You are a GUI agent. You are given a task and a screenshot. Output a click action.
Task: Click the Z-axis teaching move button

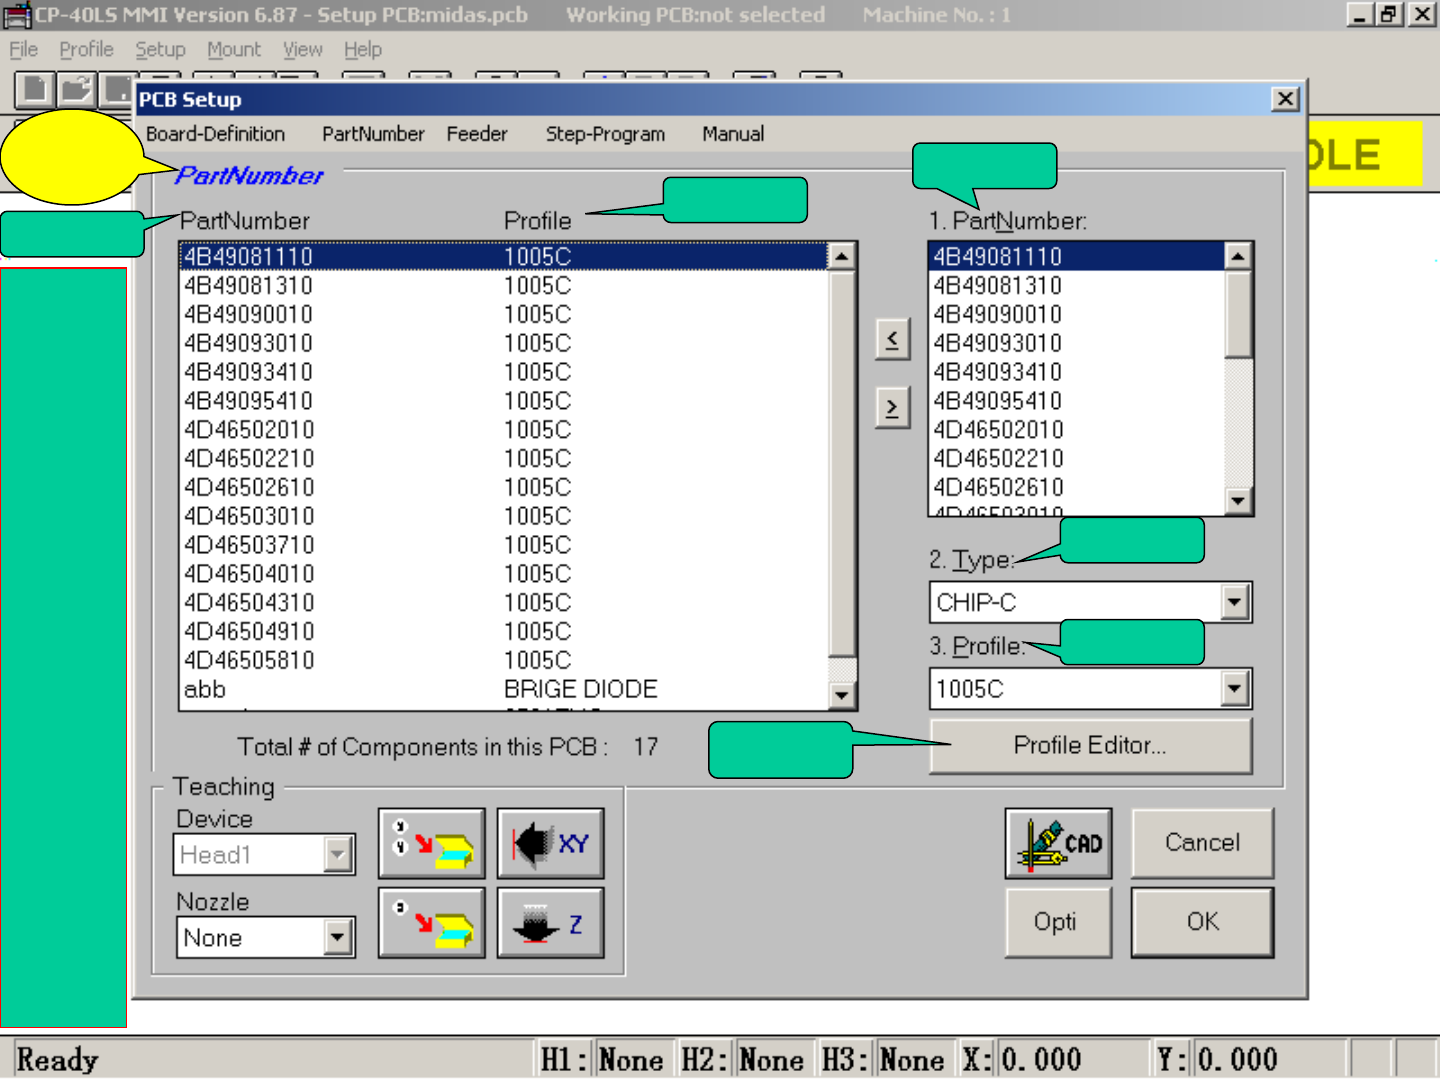point(550,923)
